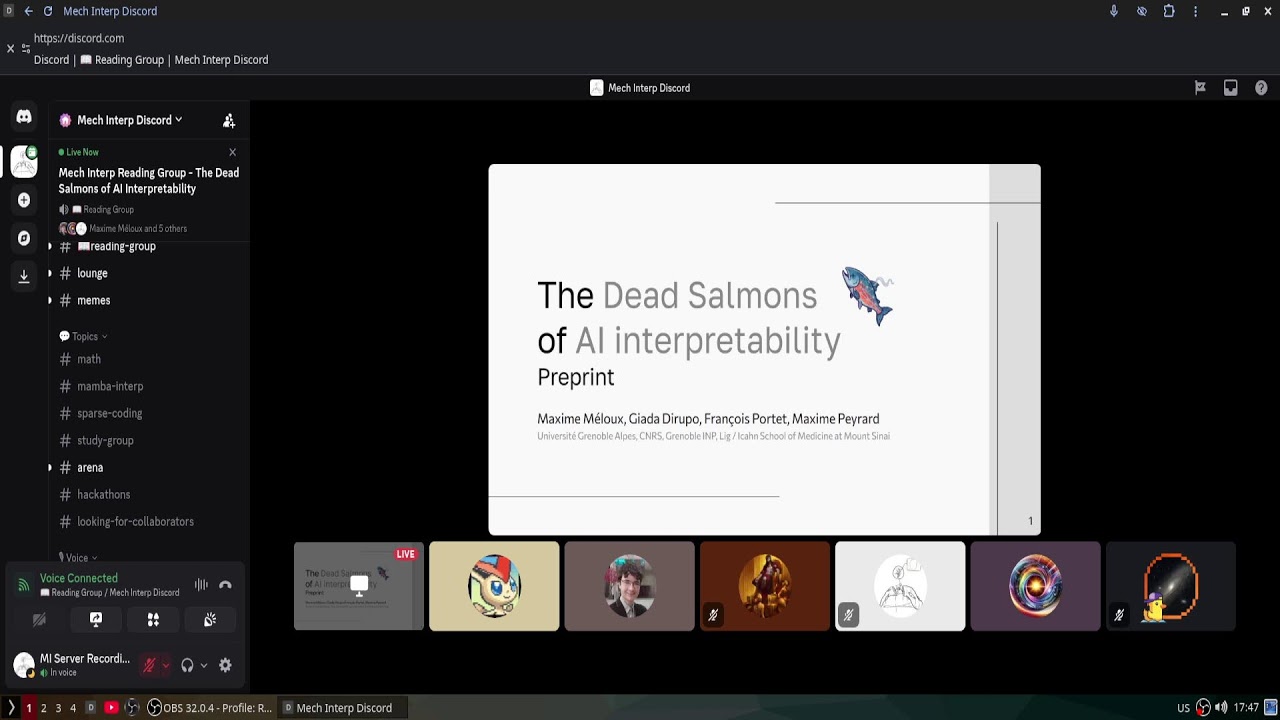This screenshot has height=720, width=1280.
Task: Reload the browser page
Action: pos(47,11)
